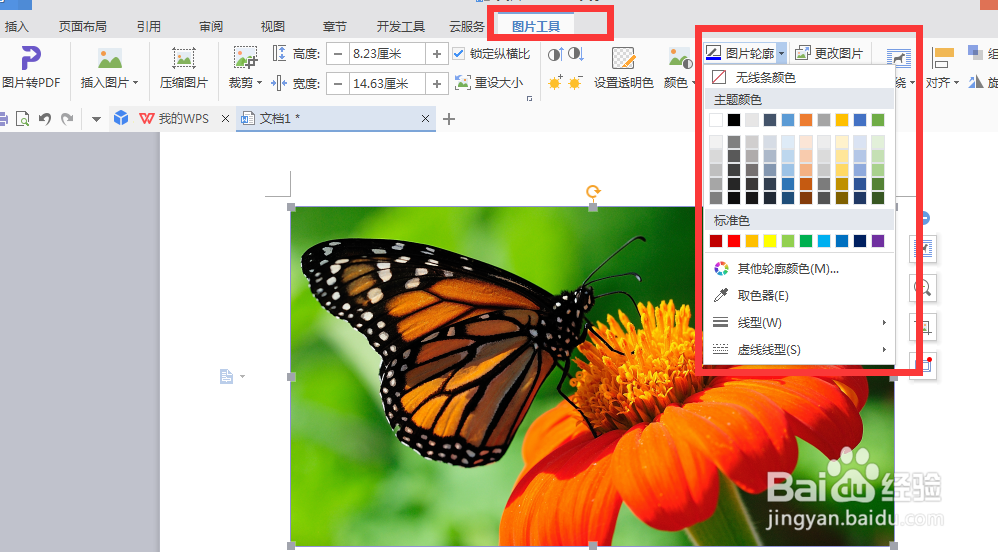Pick yellow standard color swatch

pos(770,241)
